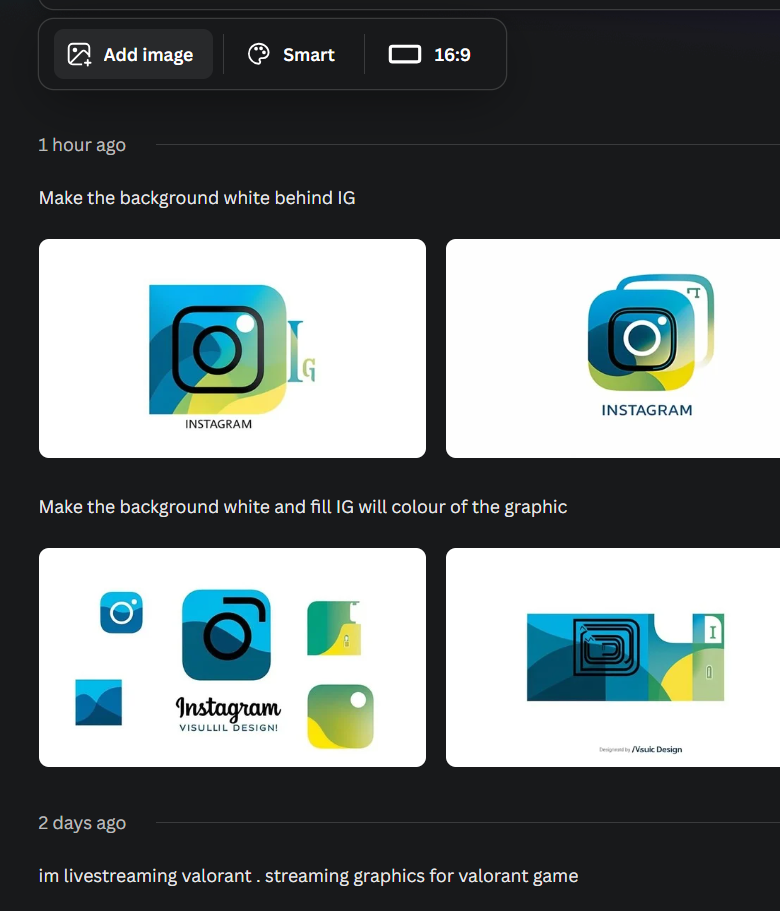
Task: Open the layered Instagram logo with blue INSTAGRAM caption
Action: click(613, 349)
